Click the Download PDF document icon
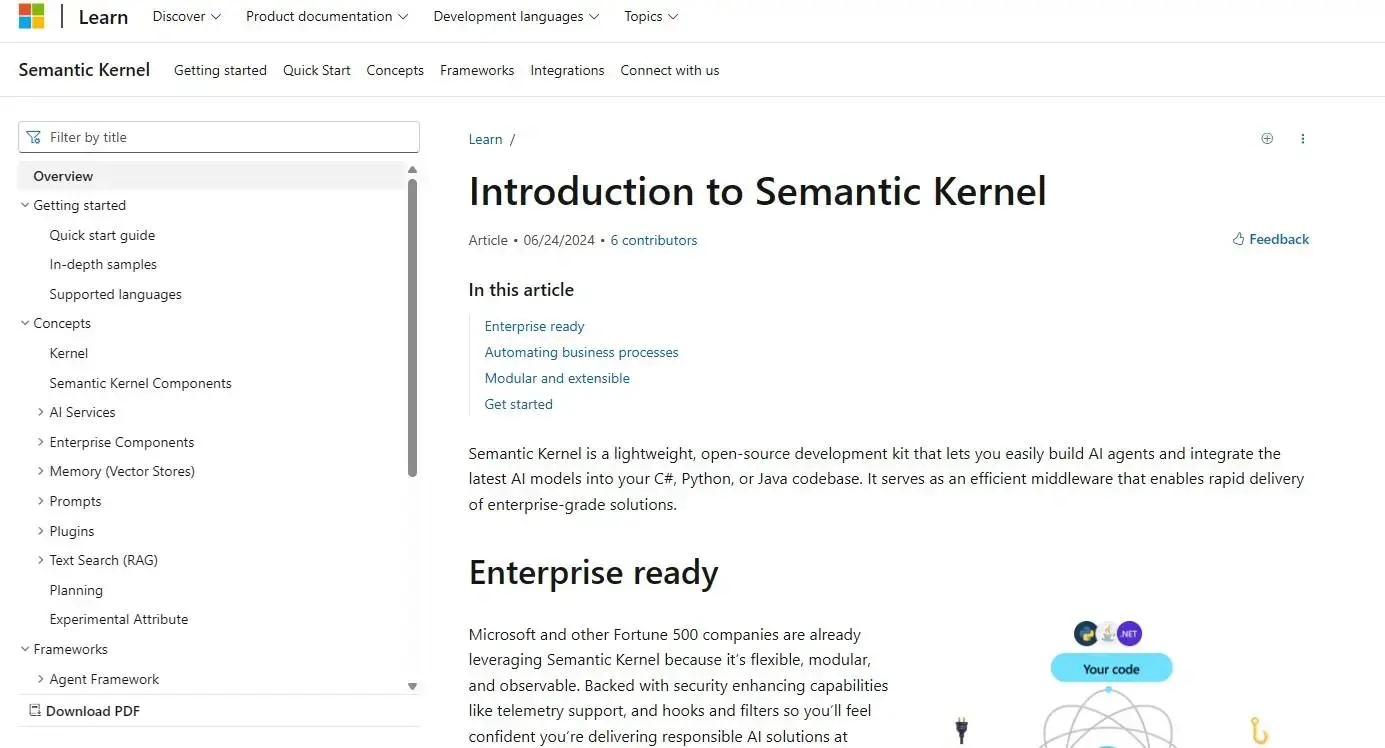The height and width of the screenshot is (748, 1385). click(35, 711)
